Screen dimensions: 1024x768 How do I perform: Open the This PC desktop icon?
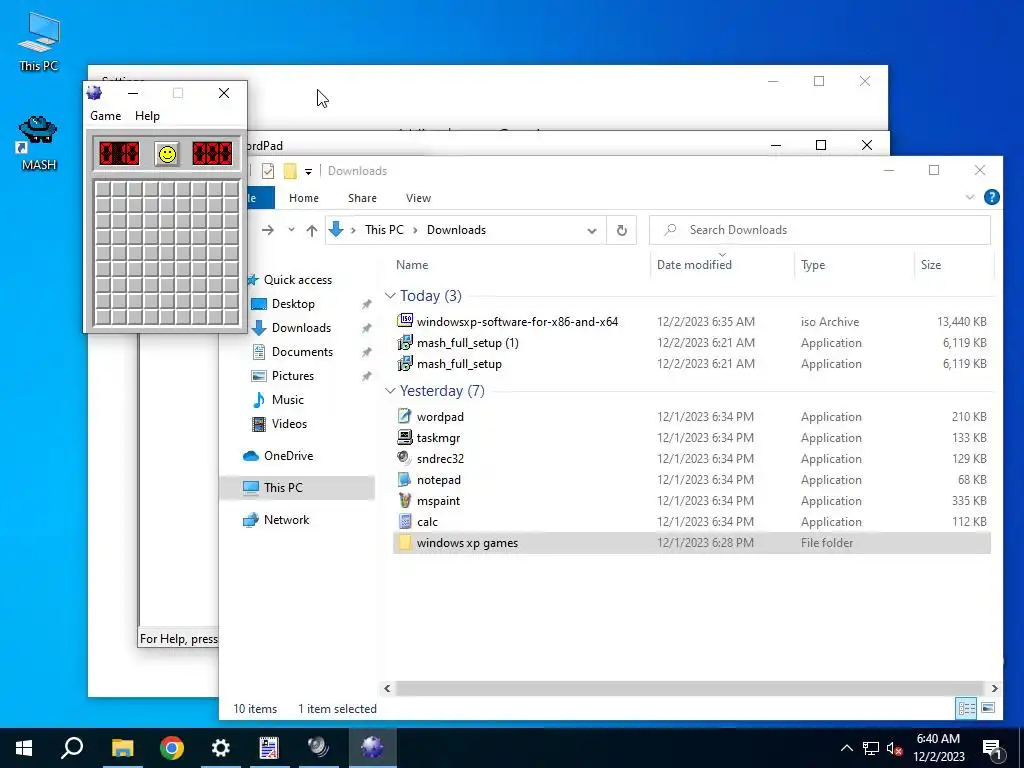[x=39, y=41]
